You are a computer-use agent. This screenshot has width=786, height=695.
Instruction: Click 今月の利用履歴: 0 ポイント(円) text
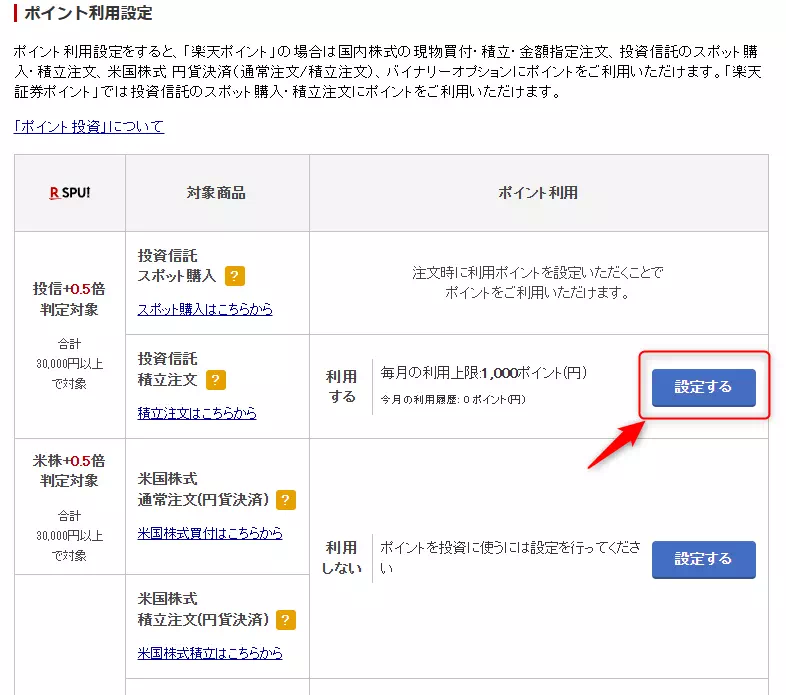click(453, 400)
